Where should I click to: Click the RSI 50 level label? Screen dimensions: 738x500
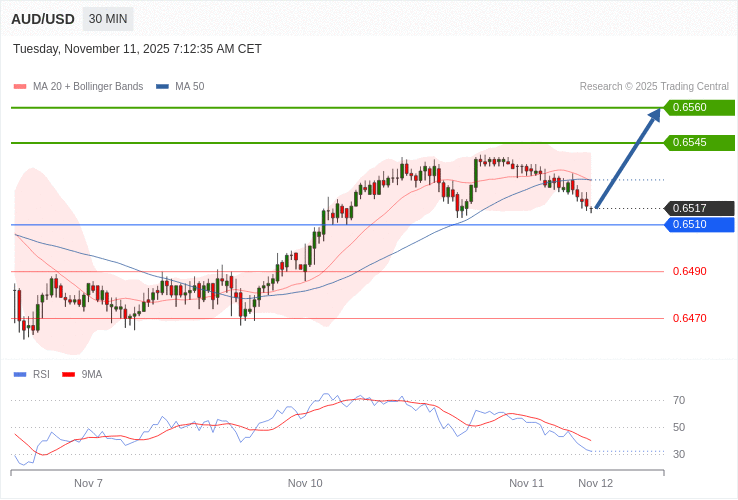679,427
